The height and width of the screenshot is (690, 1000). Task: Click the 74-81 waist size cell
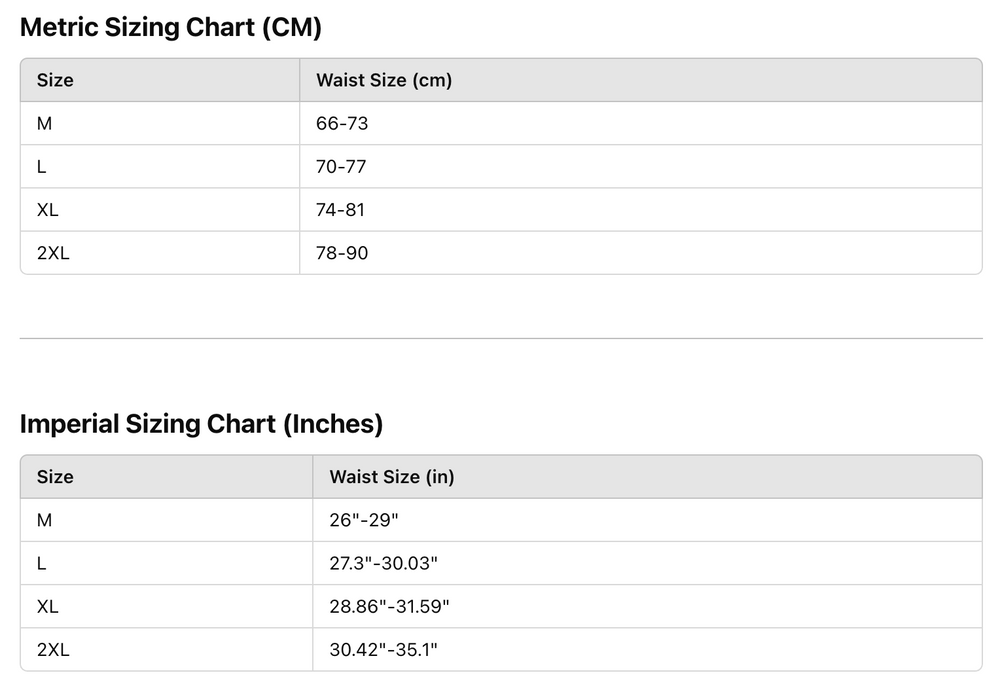[341, 210]
